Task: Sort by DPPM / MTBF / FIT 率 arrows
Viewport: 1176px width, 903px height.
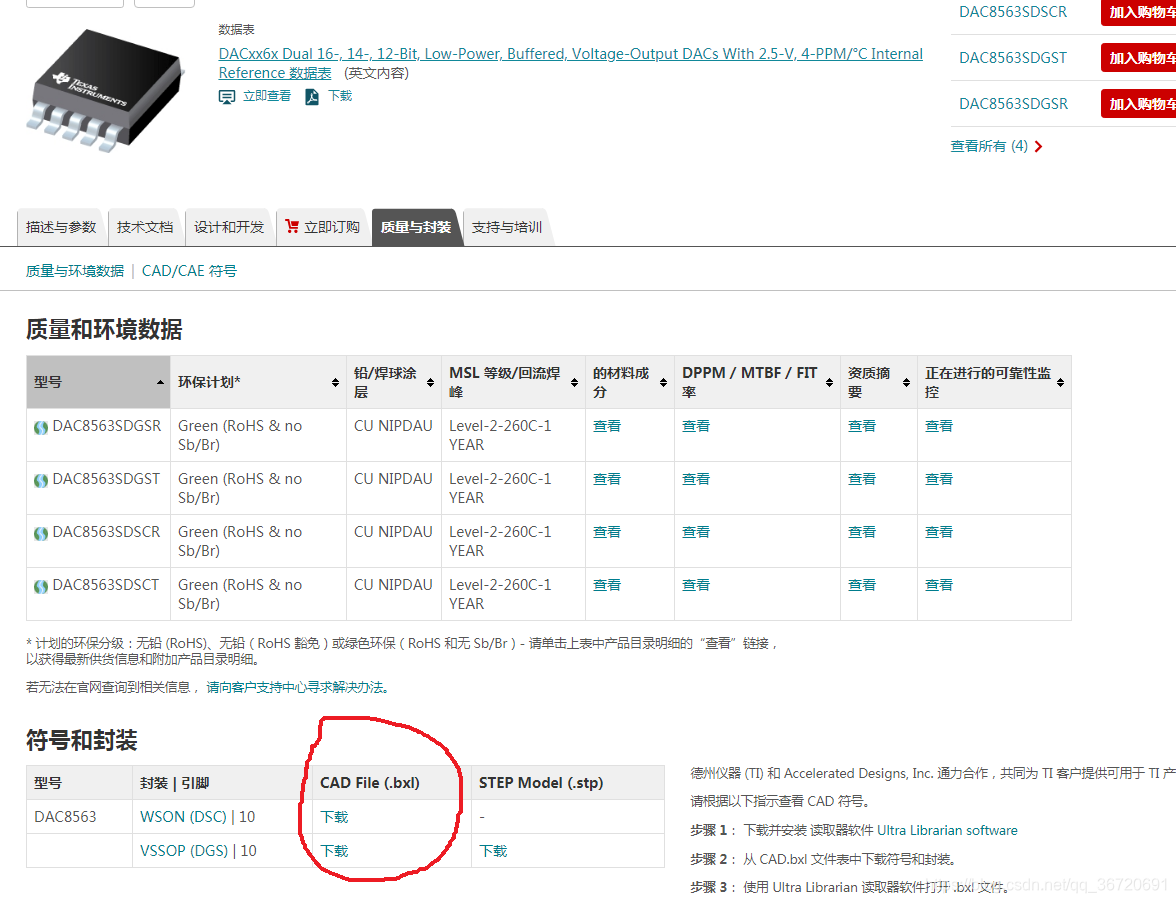Action: click(x=830, y=382)
